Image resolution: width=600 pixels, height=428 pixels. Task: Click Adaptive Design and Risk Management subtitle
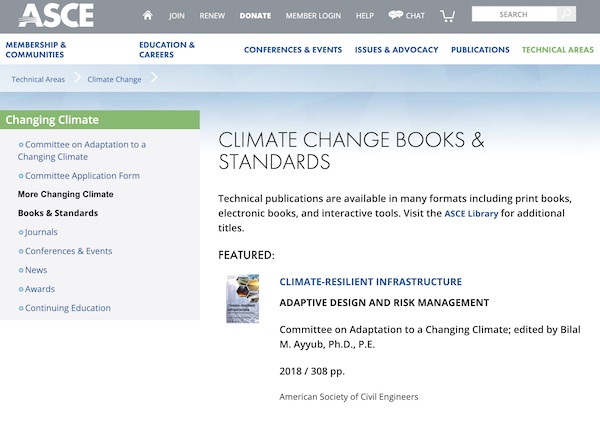(384, 303)
